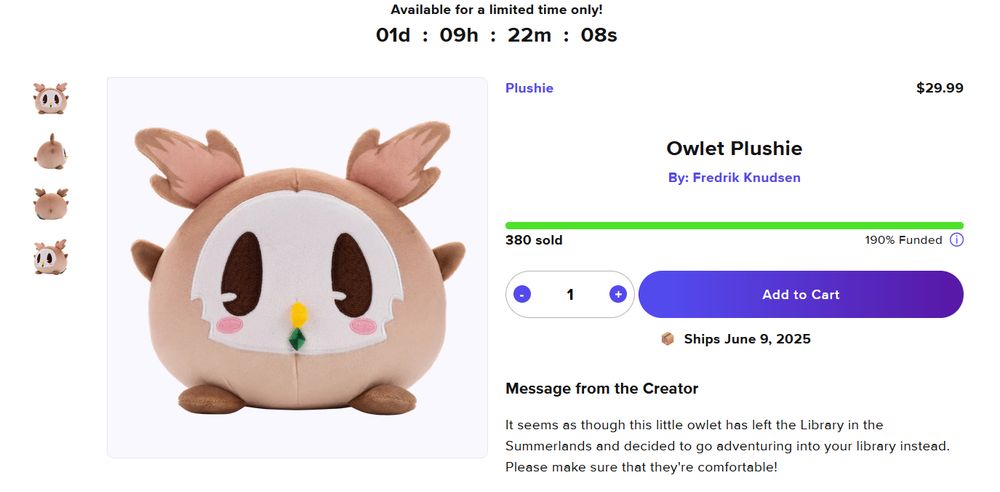This screenshot has width=1000, height=492.
Task: Click the quantity input field
Action: coord(570,294)
